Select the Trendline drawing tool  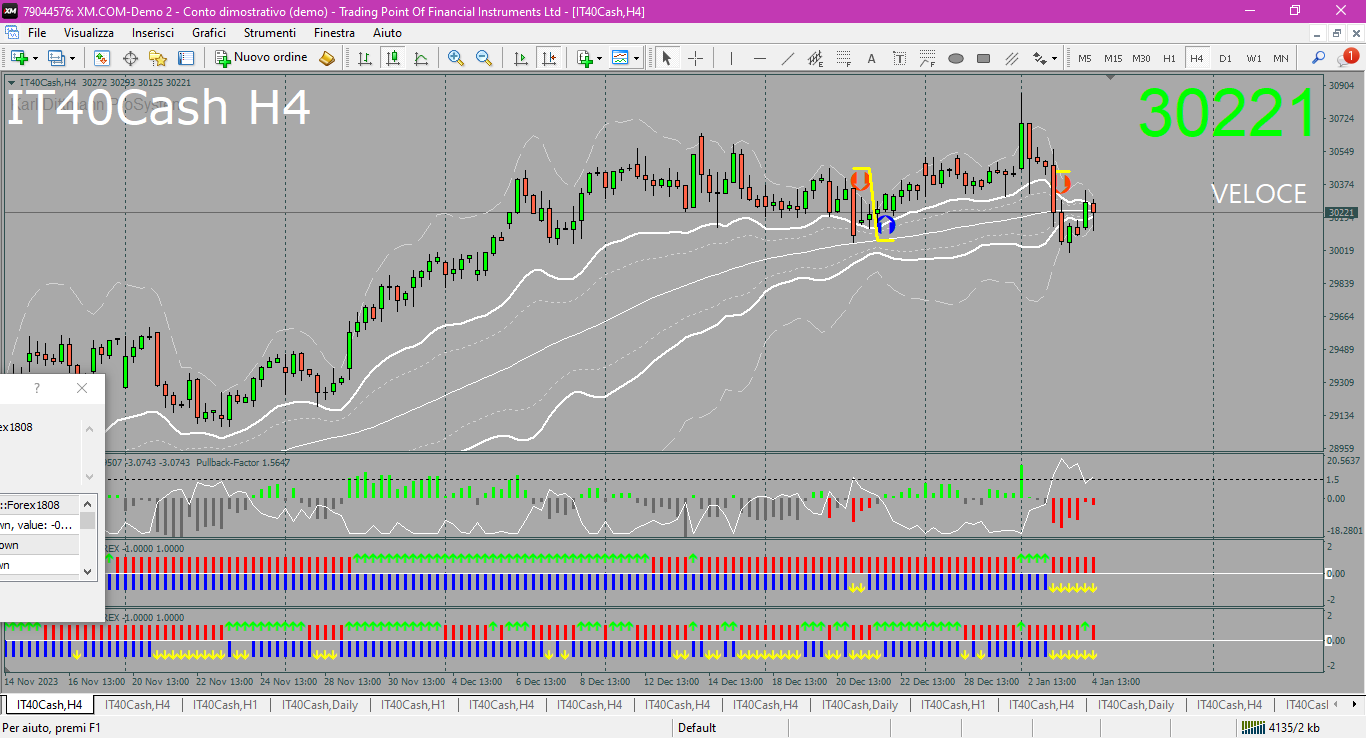pos(787,58)
